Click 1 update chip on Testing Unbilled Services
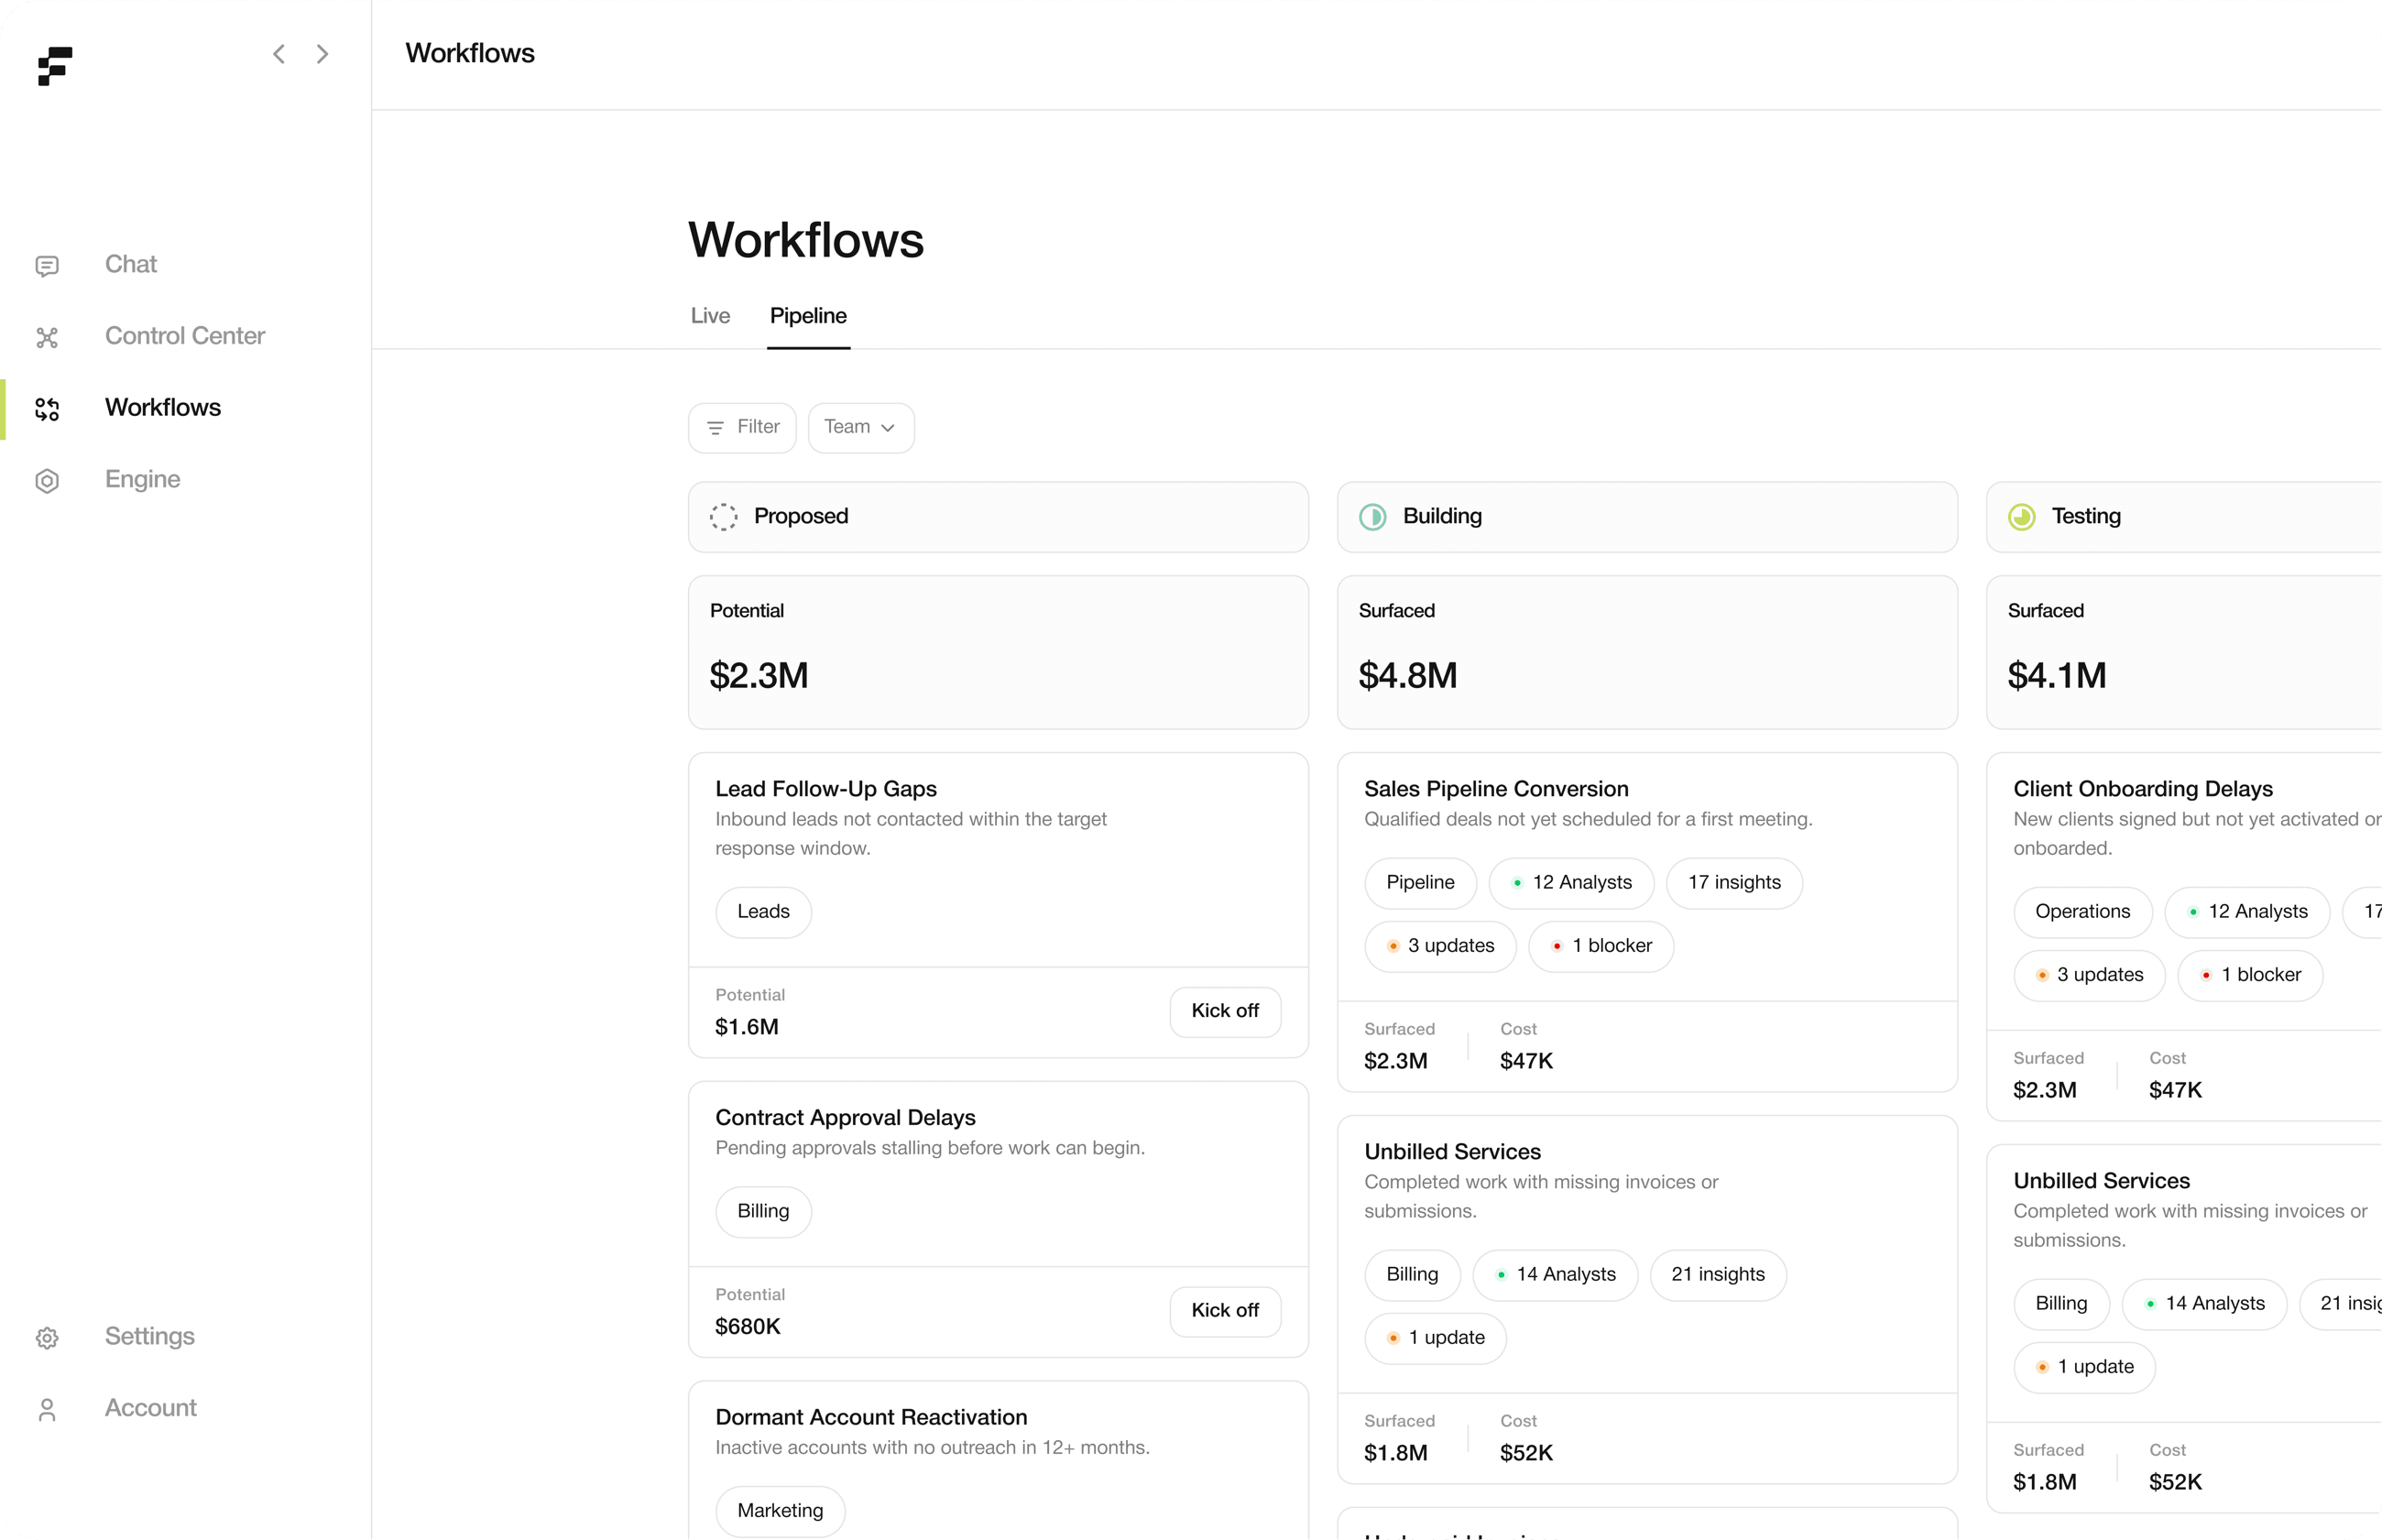This screenshot has height=1540, width=2382. (x=2084, y=1367)
